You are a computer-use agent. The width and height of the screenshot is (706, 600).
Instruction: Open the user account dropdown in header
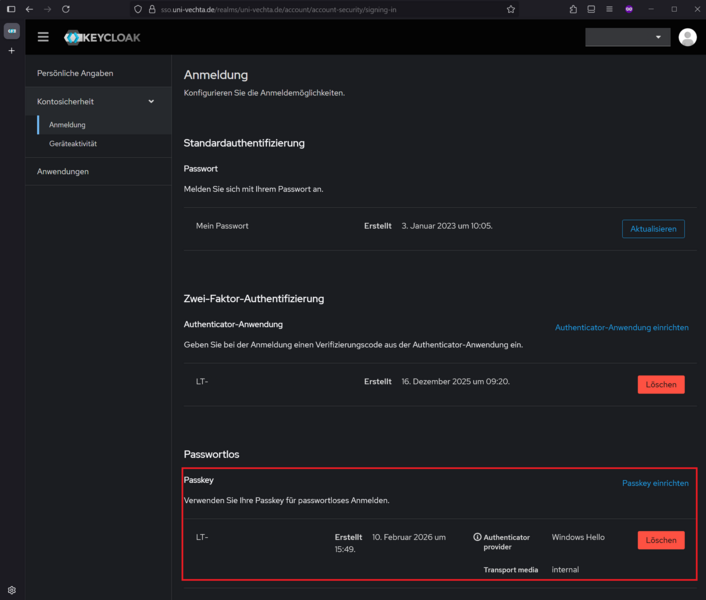(x=628, y=37)
